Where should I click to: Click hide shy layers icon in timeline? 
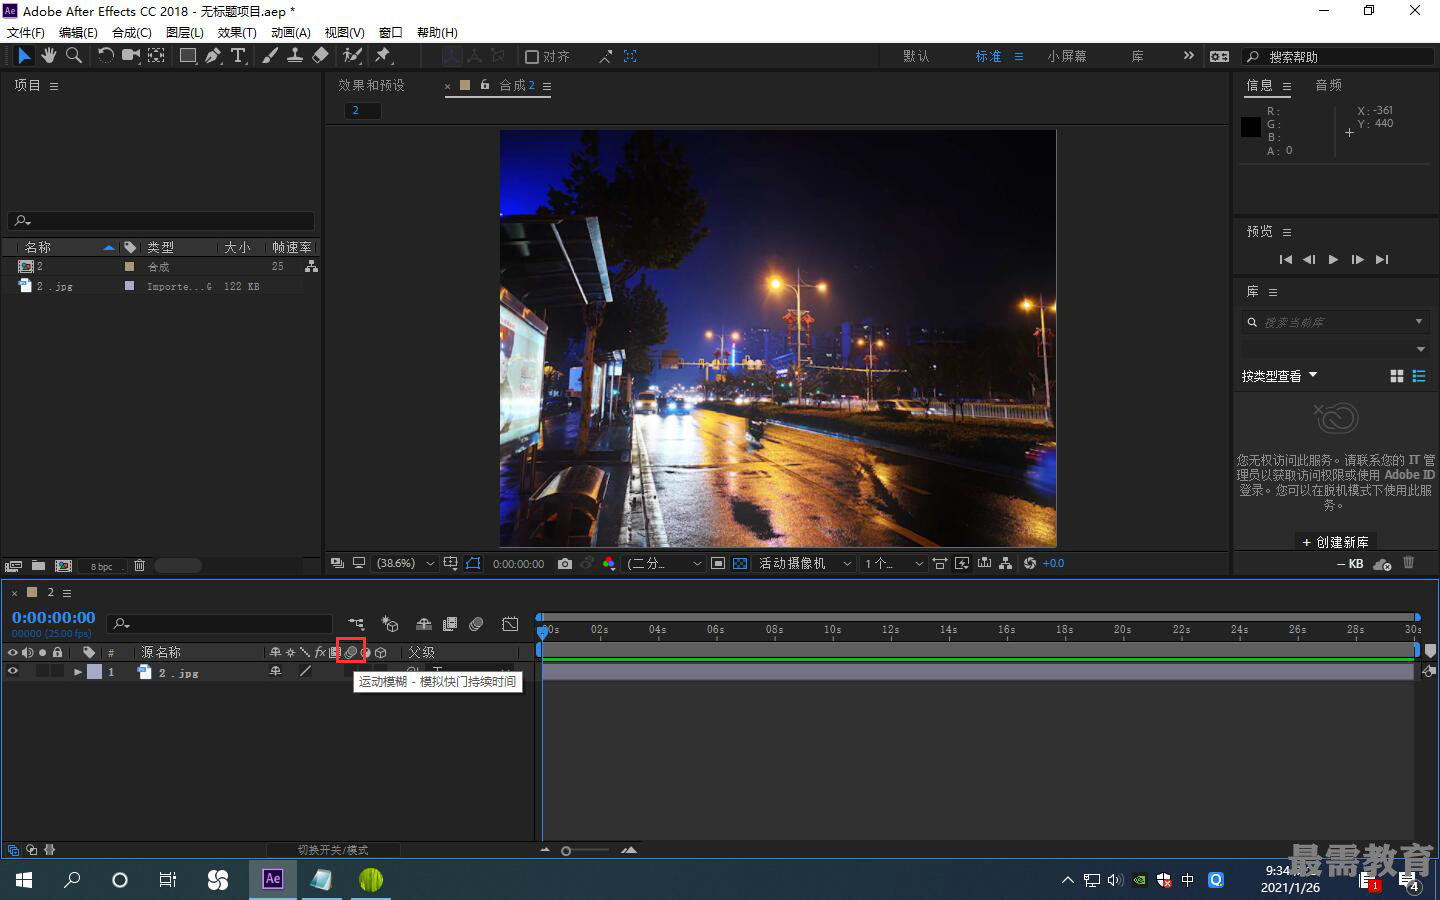(x=424, y=624)
